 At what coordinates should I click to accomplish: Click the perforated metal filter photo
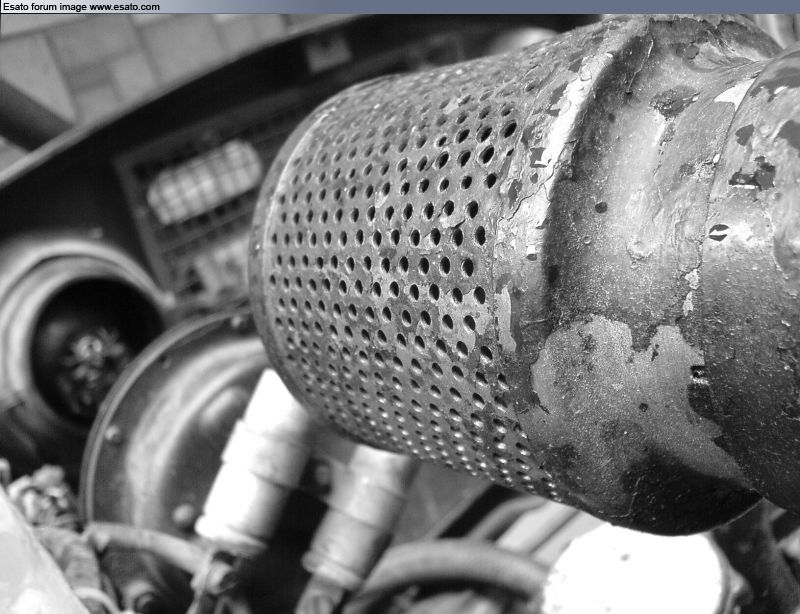pyautogui.click(x=400, y=314)
